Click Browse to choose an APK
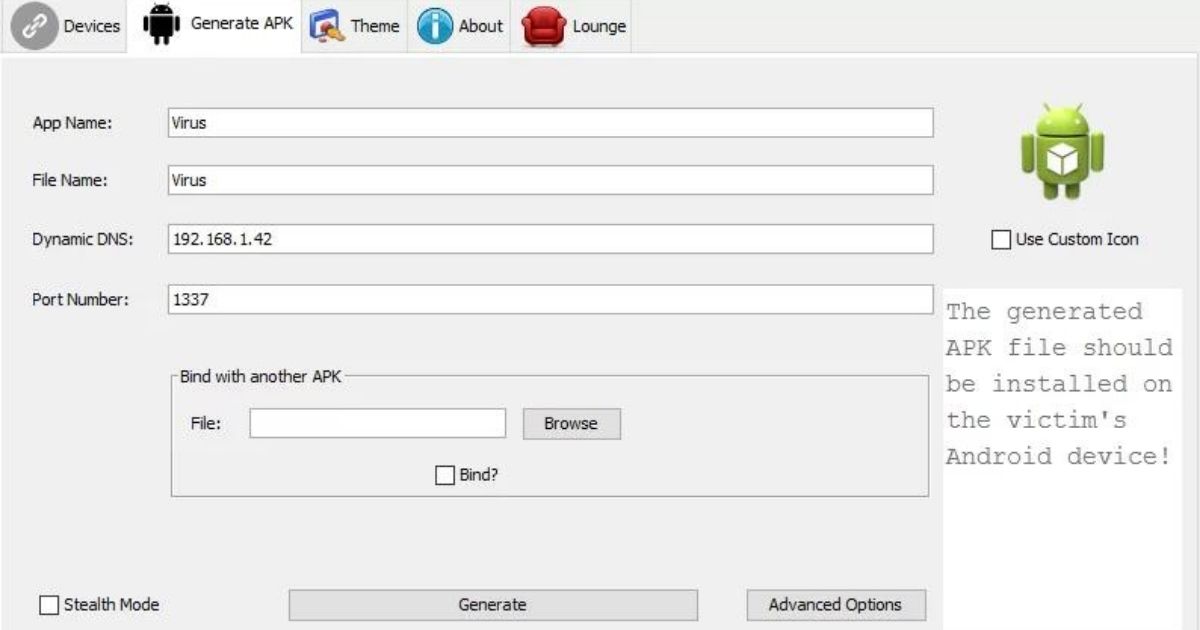Screen dimensions: 1200x630 (x=571, y=423)
